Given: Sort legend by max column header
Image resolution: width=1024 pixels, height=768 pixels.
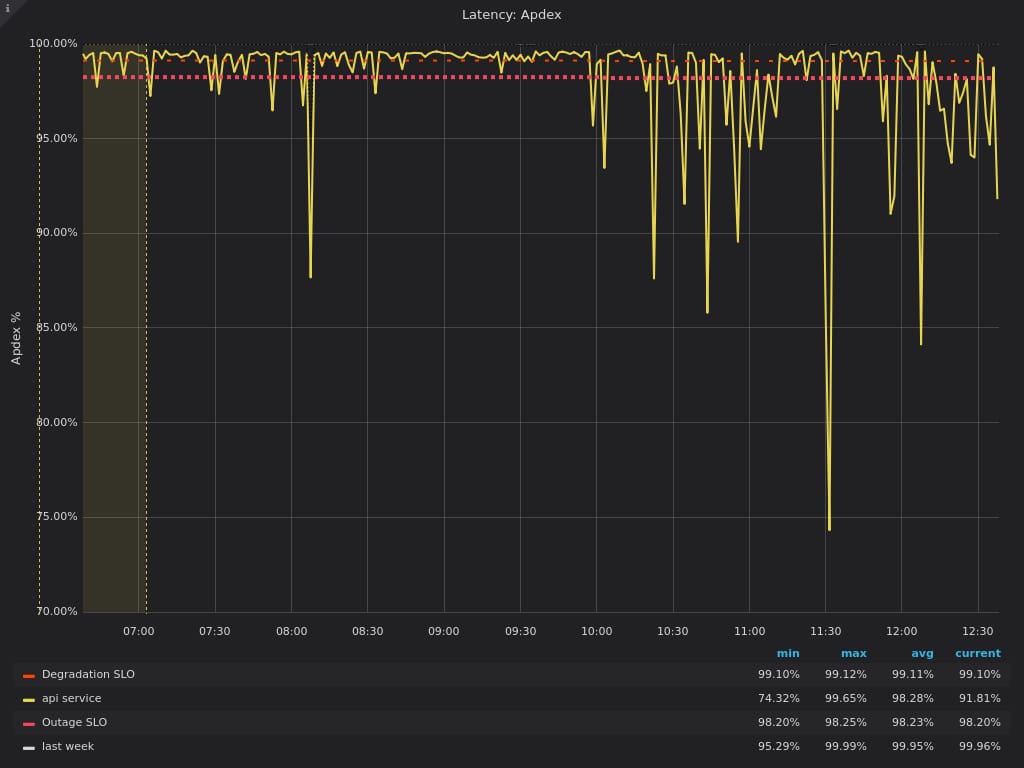Looking at the screenshot, I should (854, 653).
